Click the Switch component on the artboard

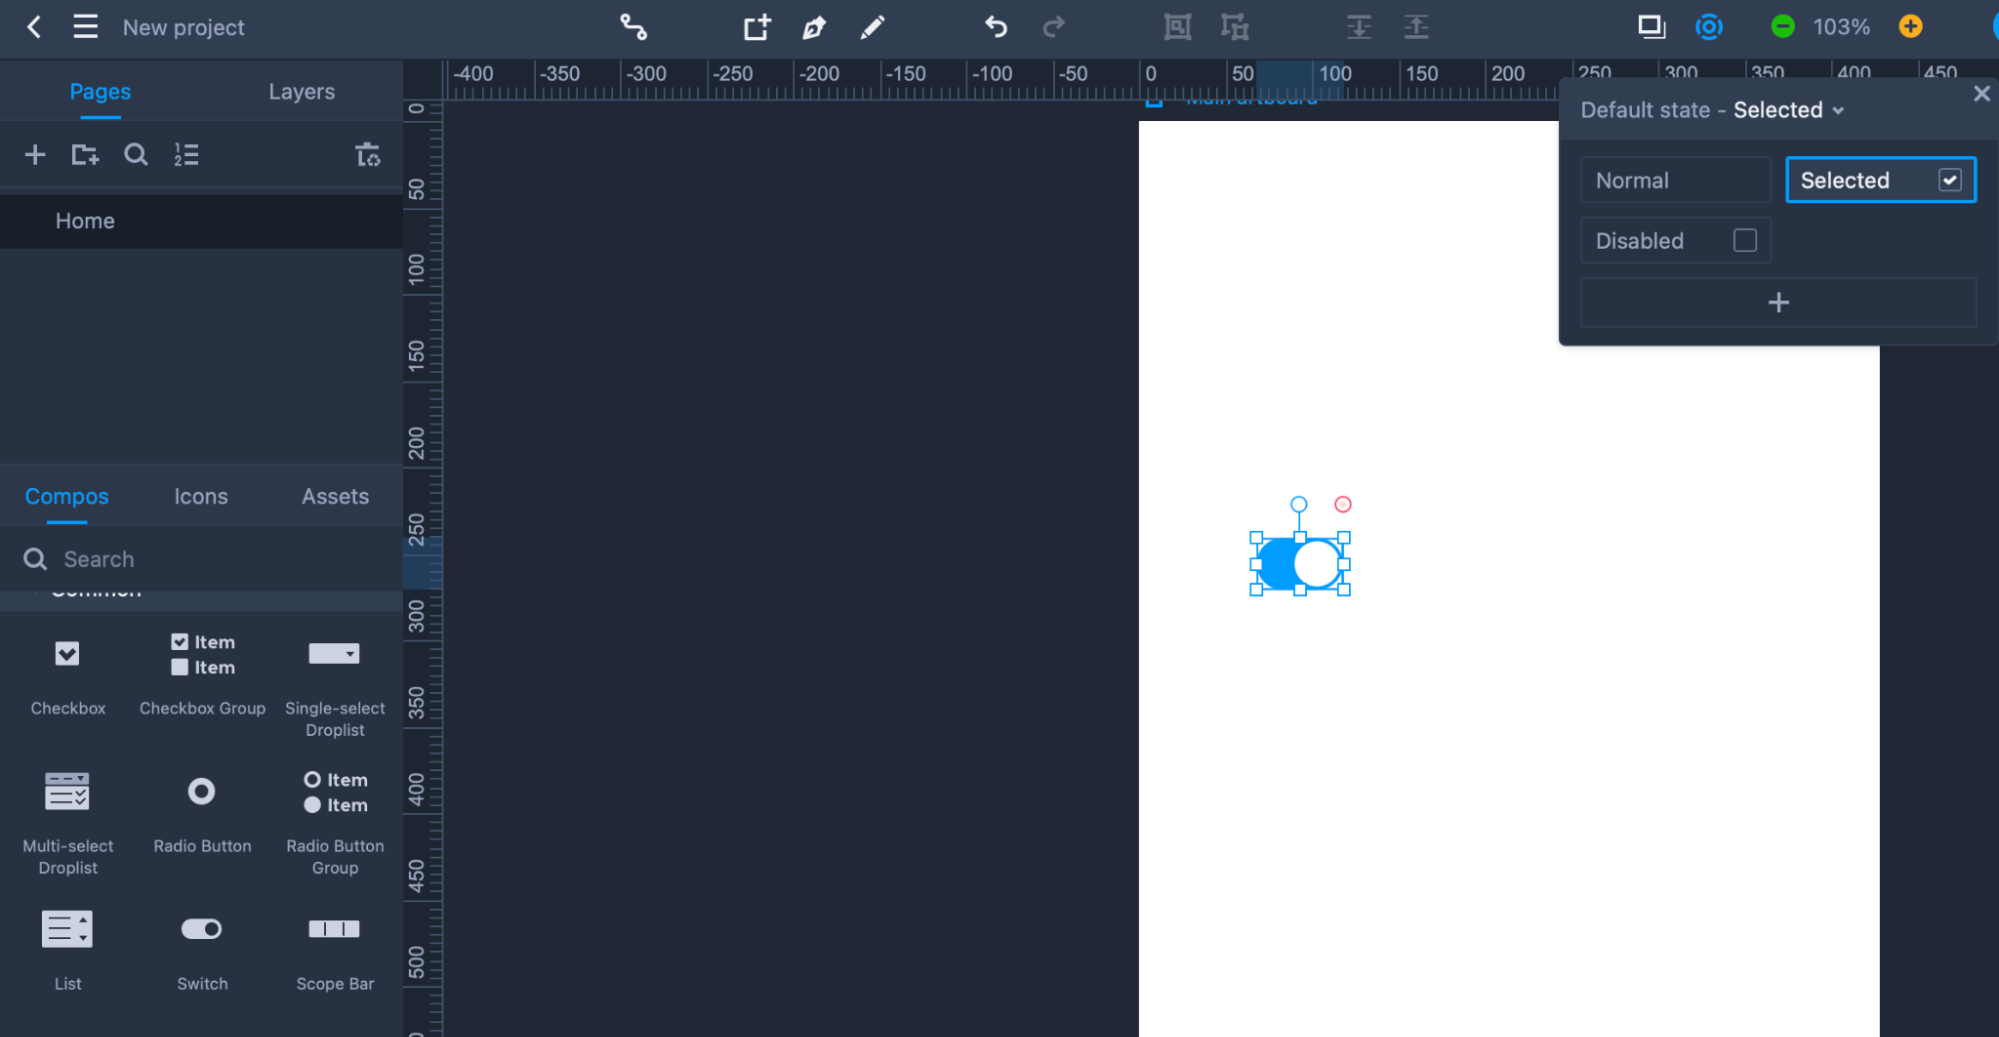pos(1299,564)
